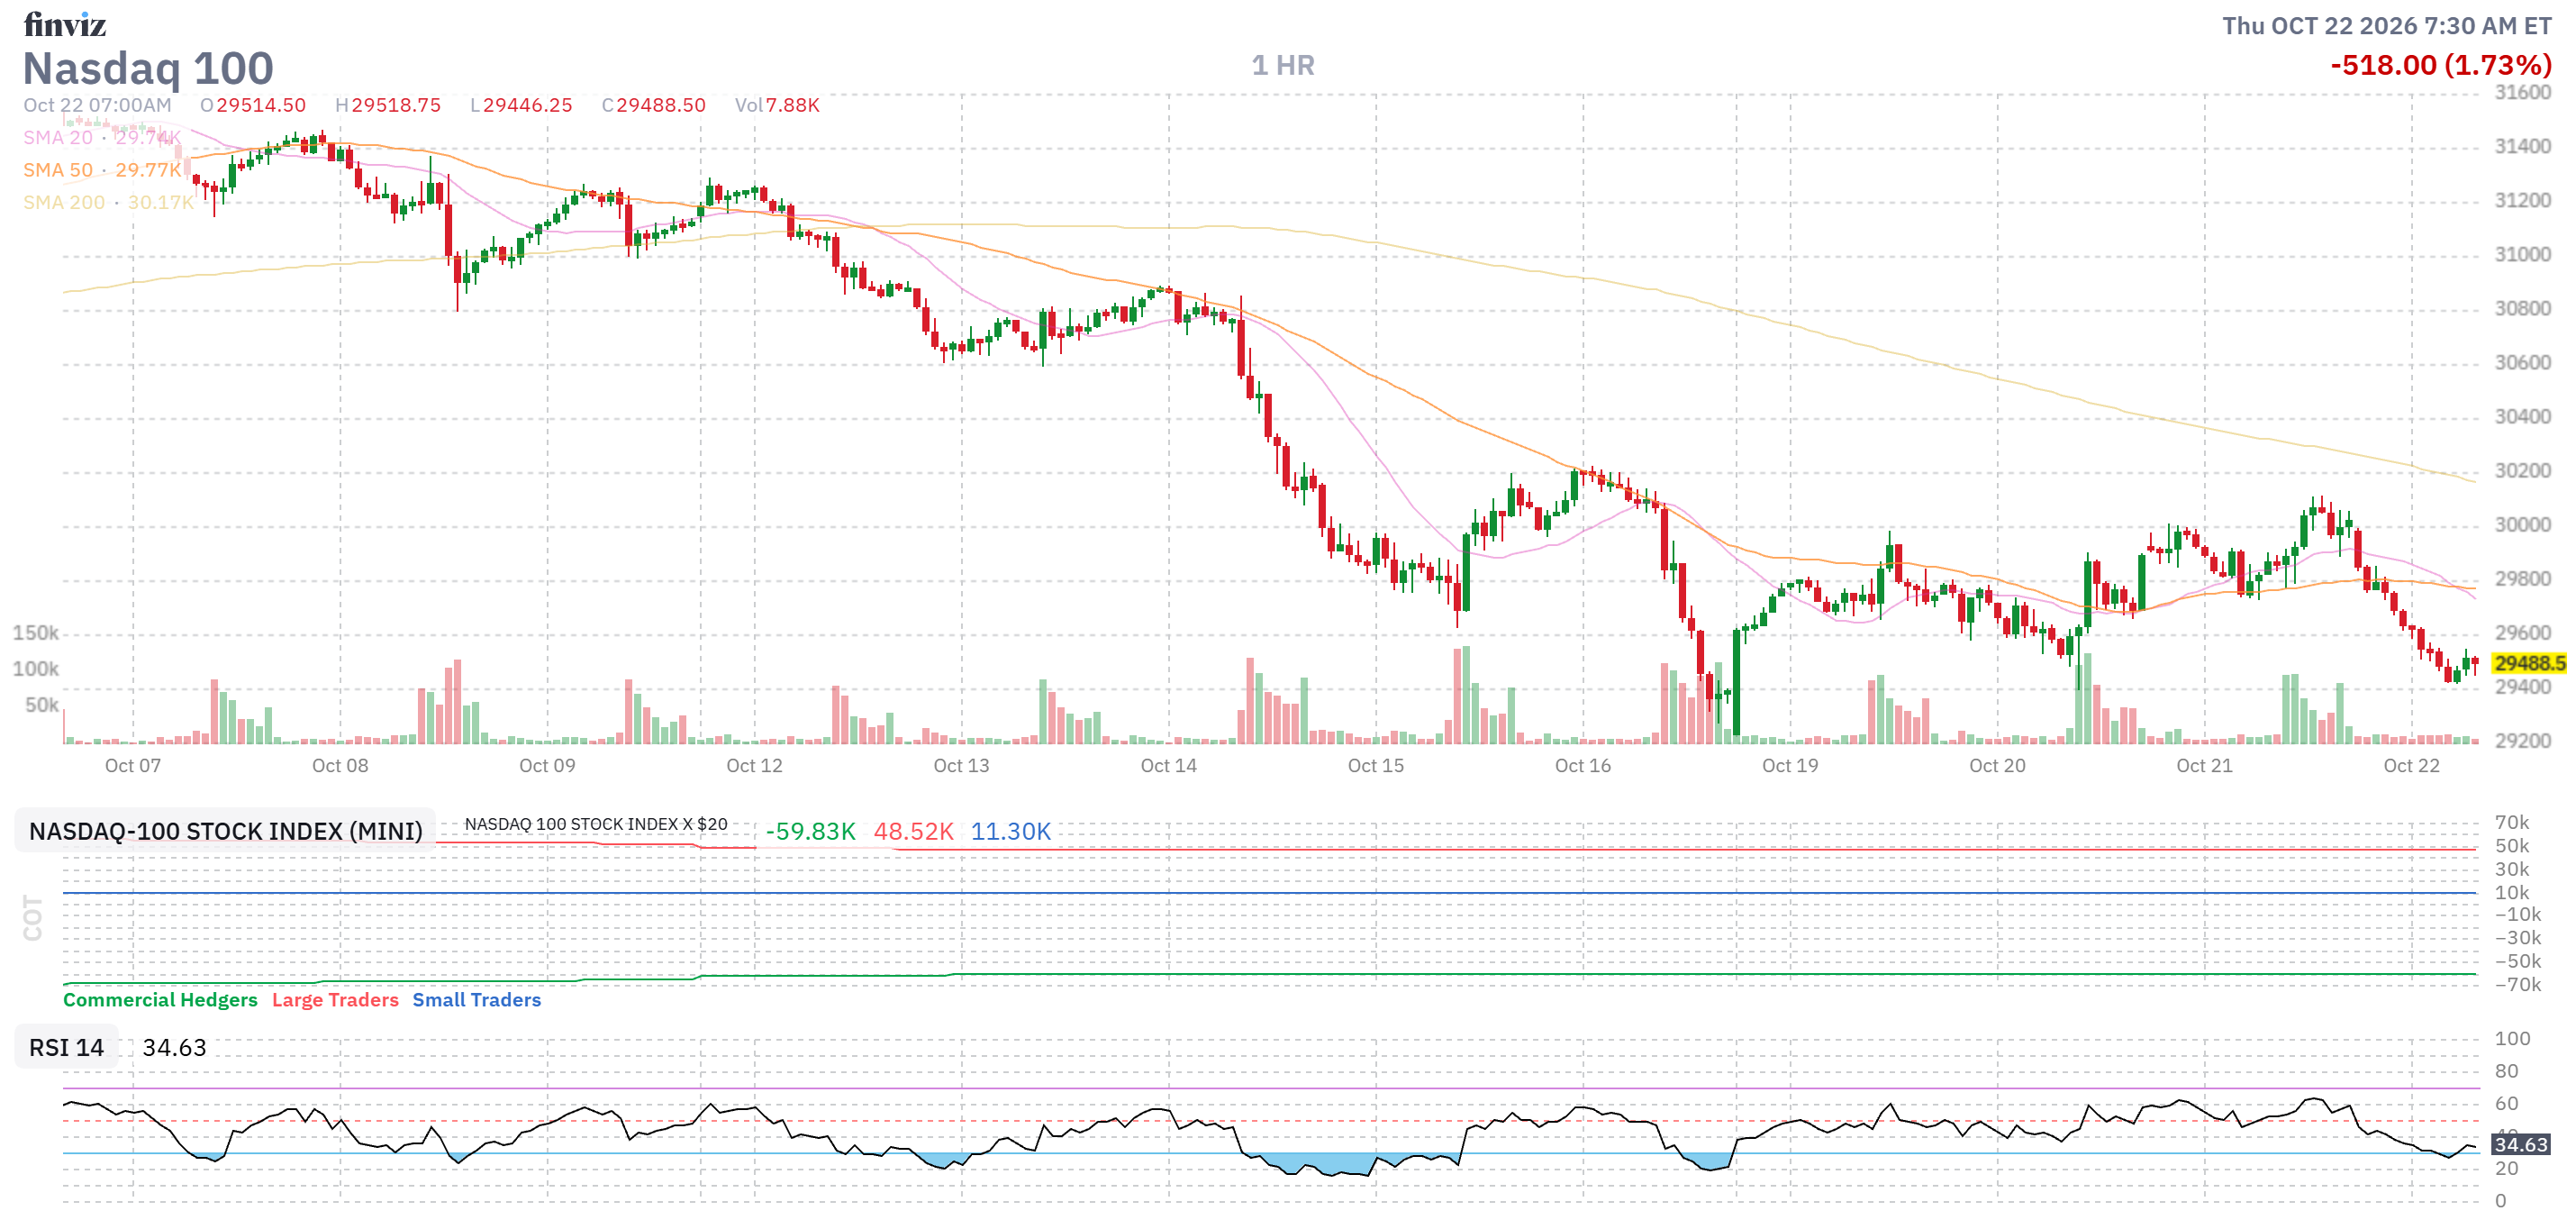The width and height of the screenshot is (2576, 1229).
Task: Click the dark RSI axis tag 34.63
Action: click(x=2520, y=1144)
